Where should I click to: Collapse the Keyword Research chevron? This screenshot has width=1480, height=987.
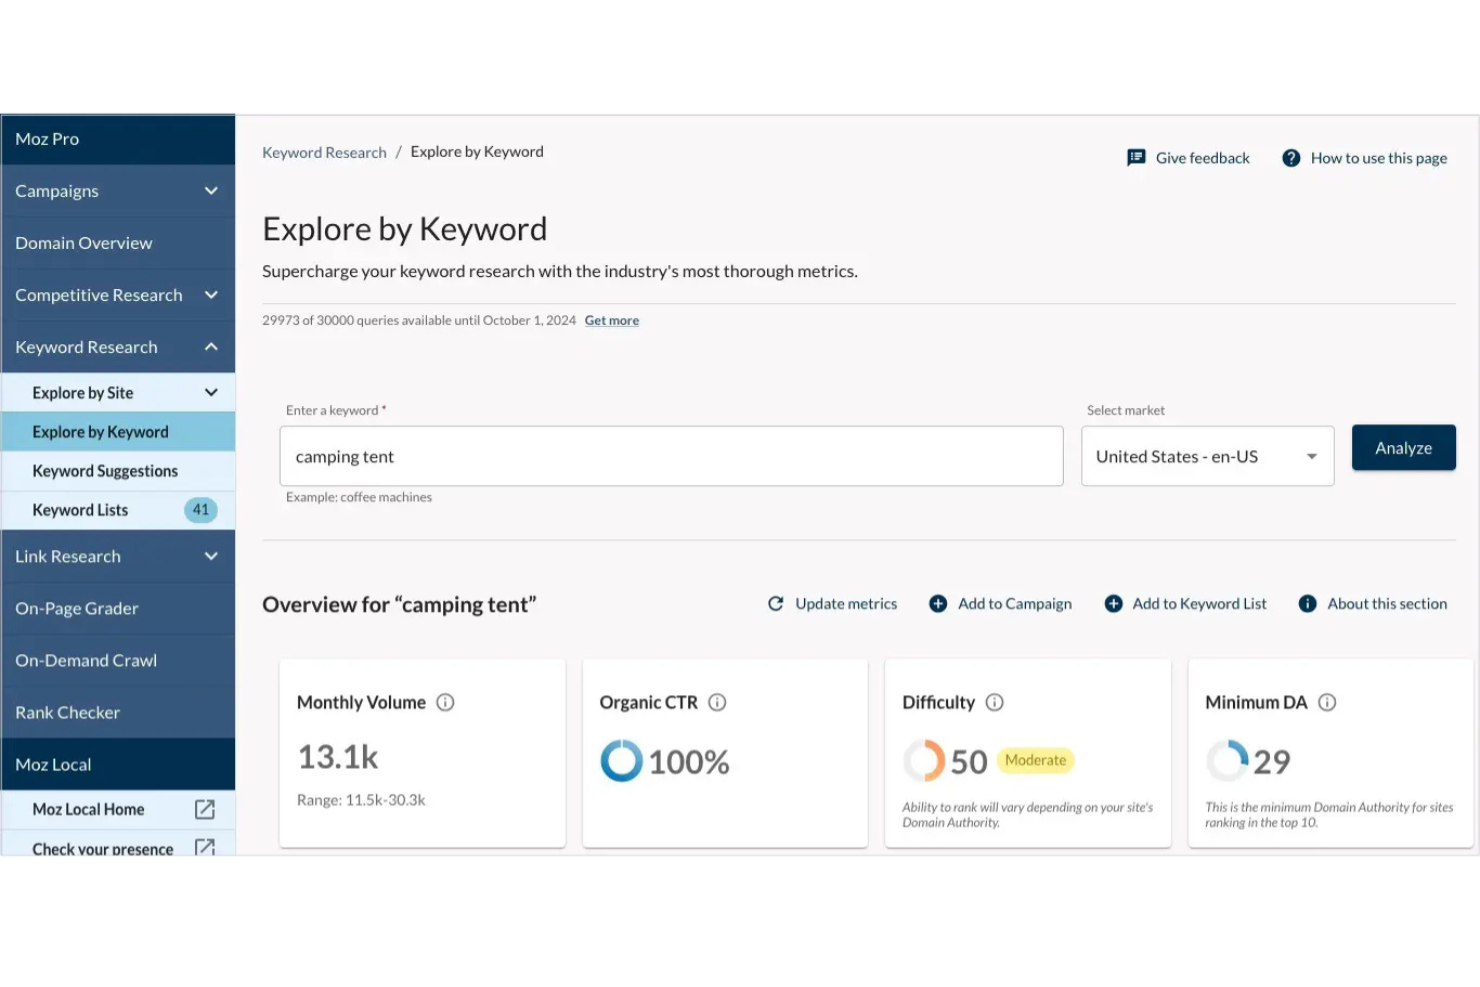(x=211, y=347)
